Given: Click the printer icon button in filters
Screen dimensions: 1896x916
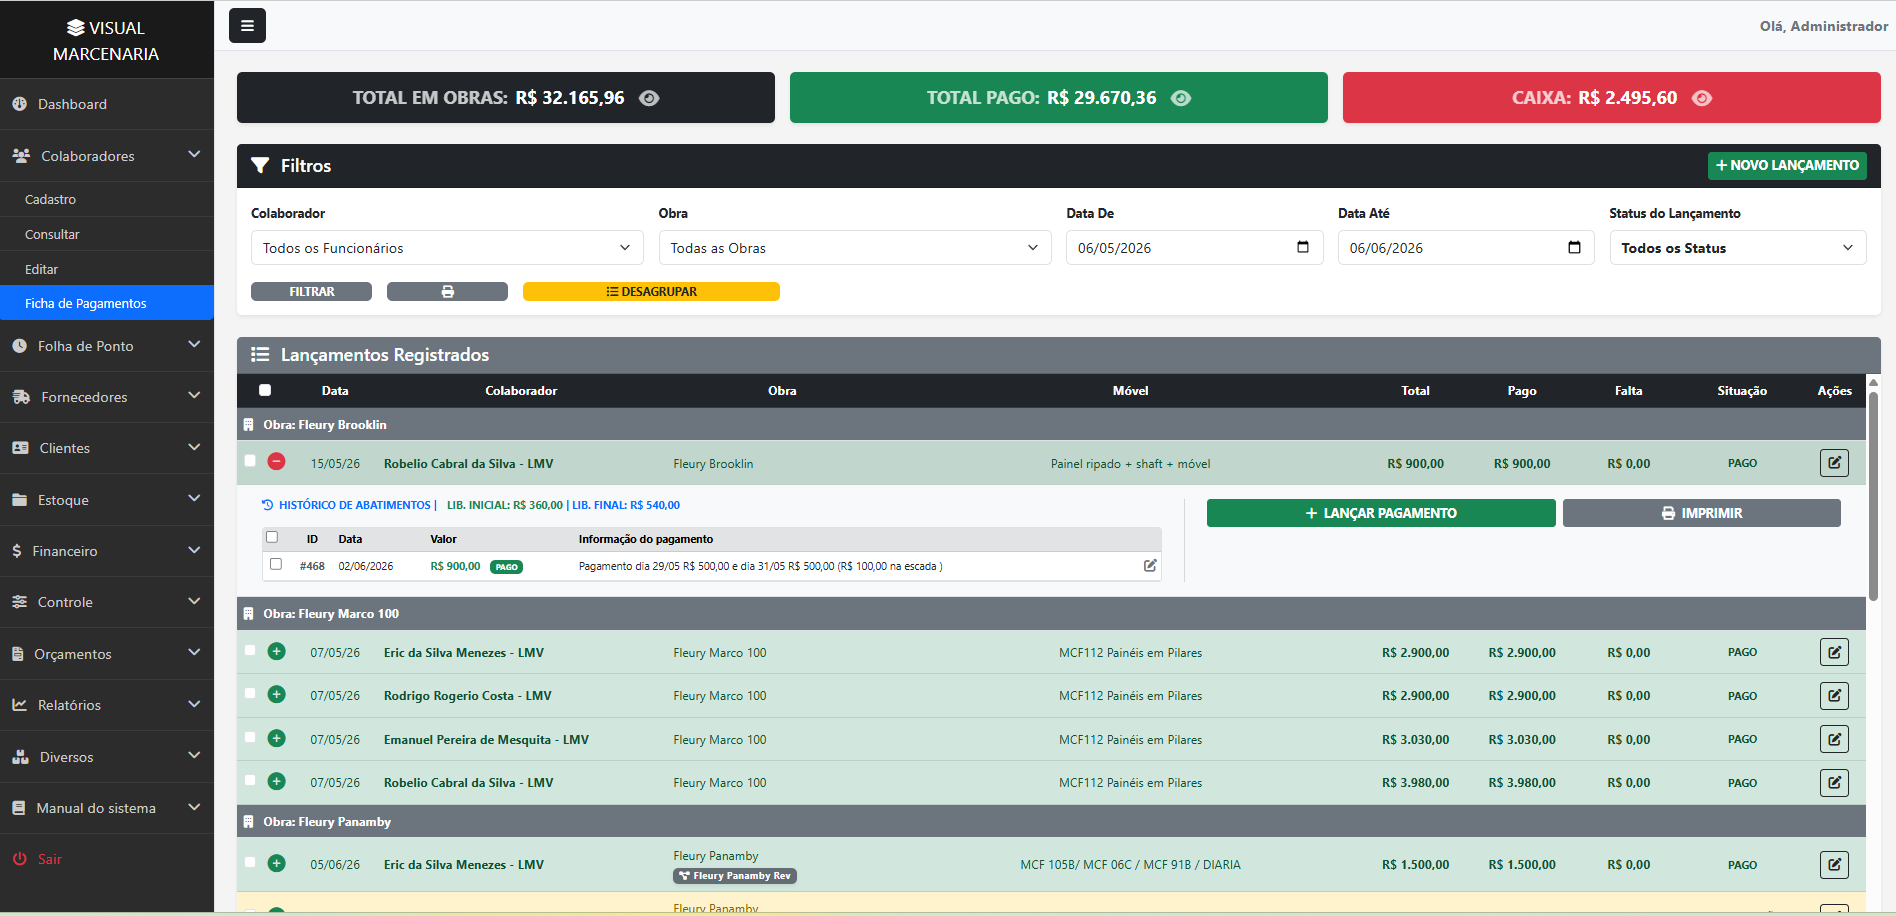Looking at the screenshot, I should click(x=447, y=291).
